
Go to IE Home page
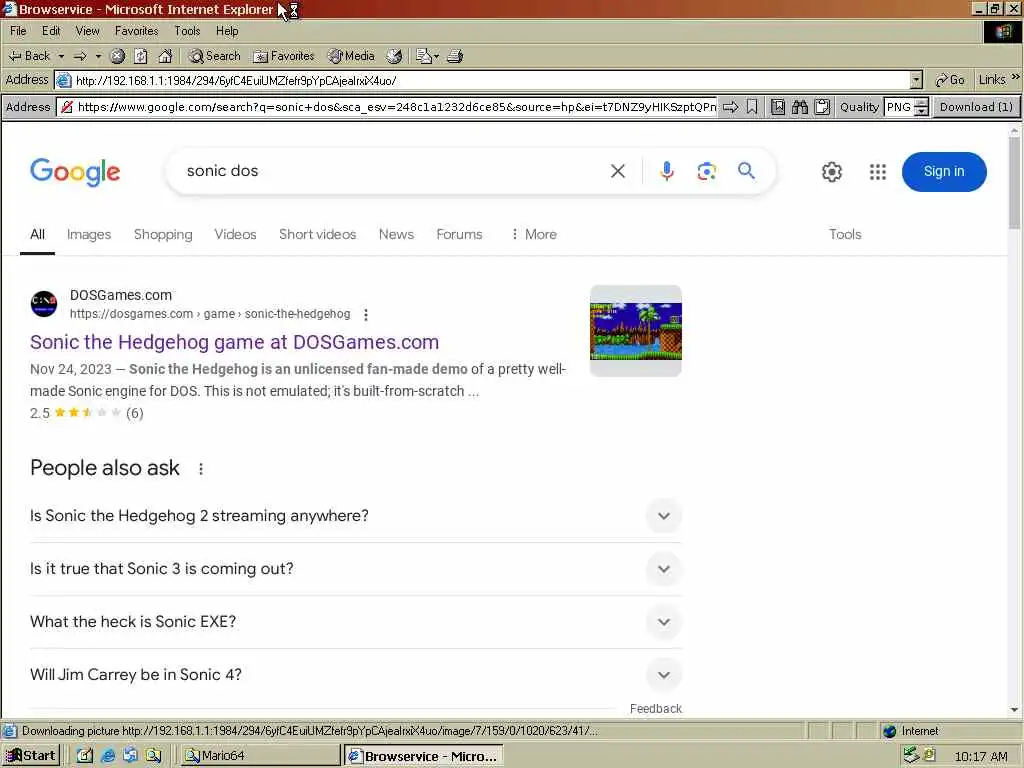pyautogui.click(x=165, y=56)
